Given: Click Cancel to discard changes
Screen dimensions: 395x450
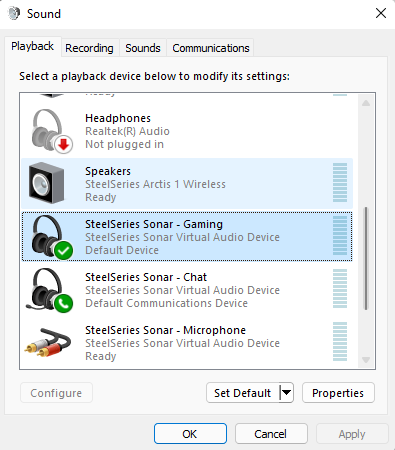Looking at the screenshot, I should click(x=271, y=434).
